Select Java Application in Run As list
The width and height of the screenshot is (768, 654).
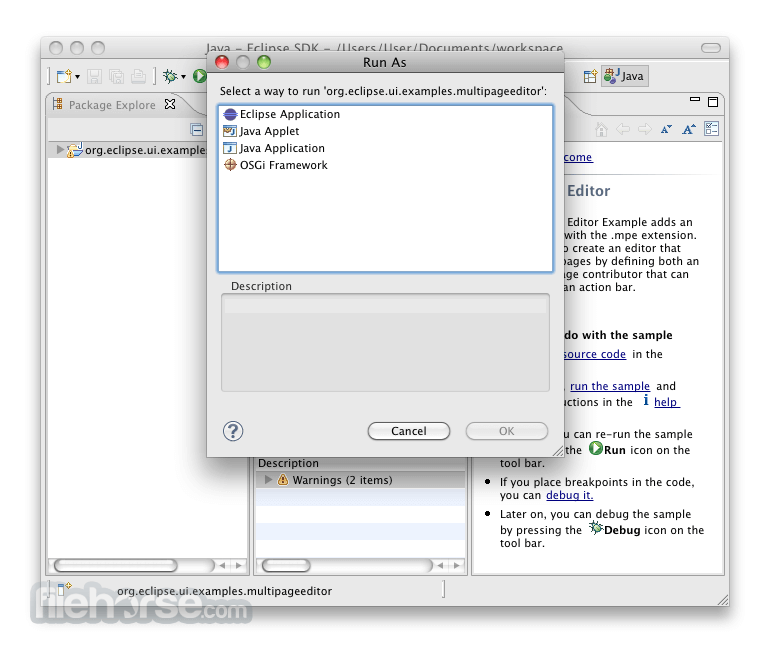click(x=385, y=148)
